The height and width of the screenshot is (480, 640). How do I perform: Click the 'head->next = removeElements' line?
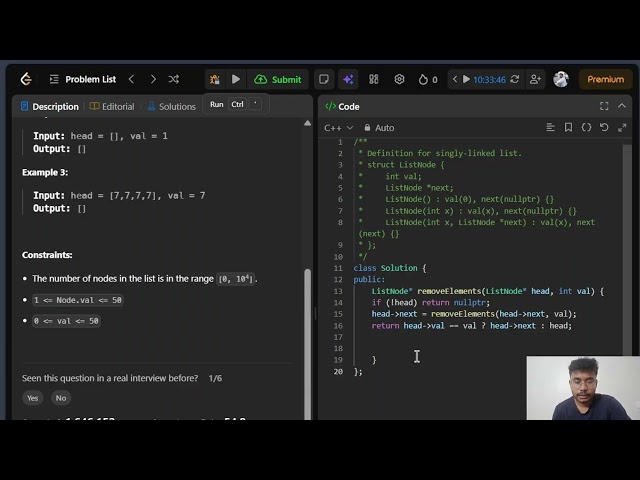pos(474,314)
